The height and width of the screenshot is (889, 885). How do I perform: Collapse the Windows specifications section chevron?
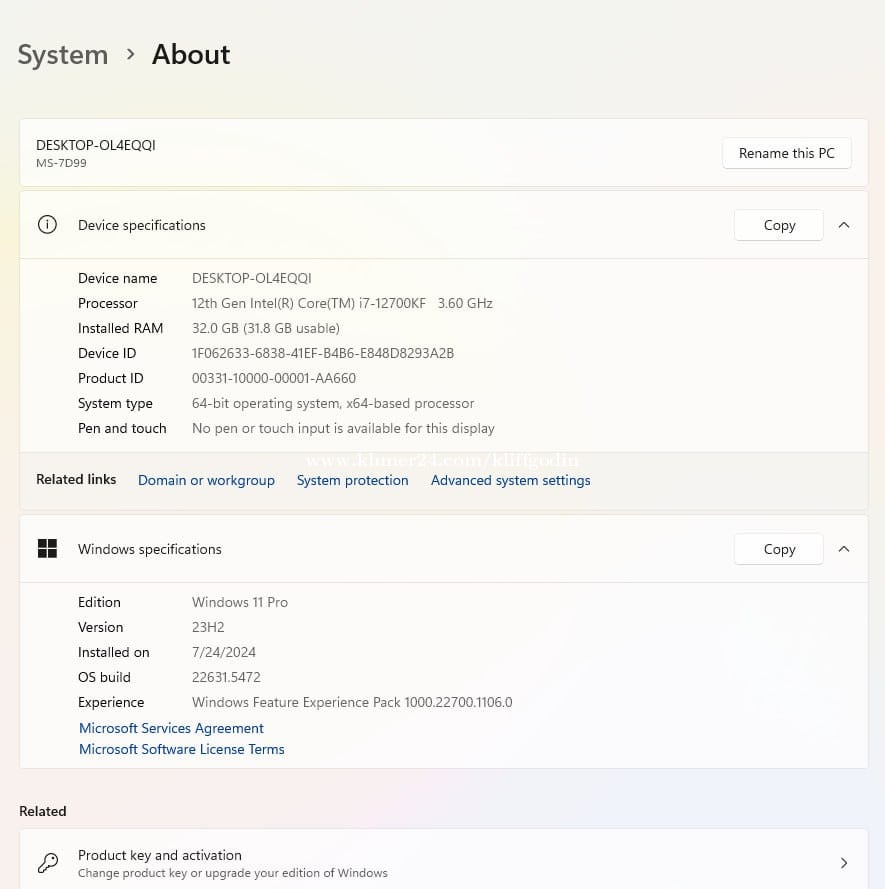(844, 549)
